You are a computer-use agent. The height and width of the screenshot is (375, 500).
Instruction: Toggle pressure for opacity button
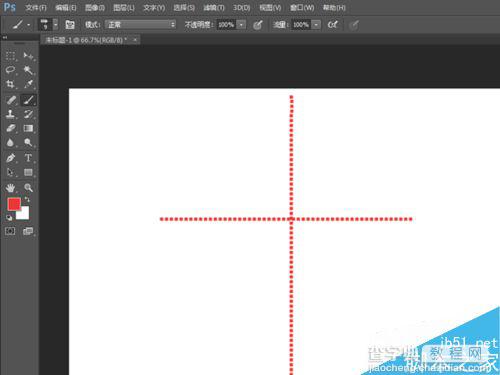coord(258,25)
